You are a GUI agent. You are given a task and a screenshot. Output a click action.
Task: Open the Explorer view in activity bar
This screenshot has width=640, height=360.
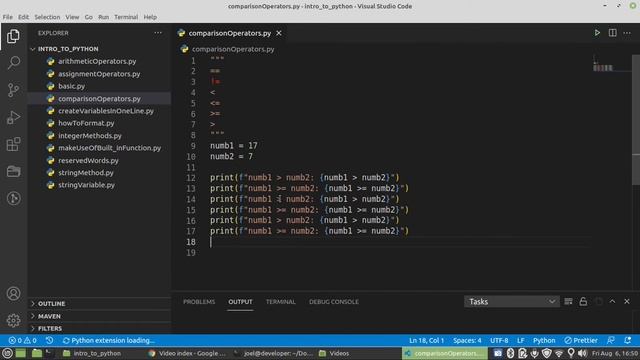click(13, 36)
